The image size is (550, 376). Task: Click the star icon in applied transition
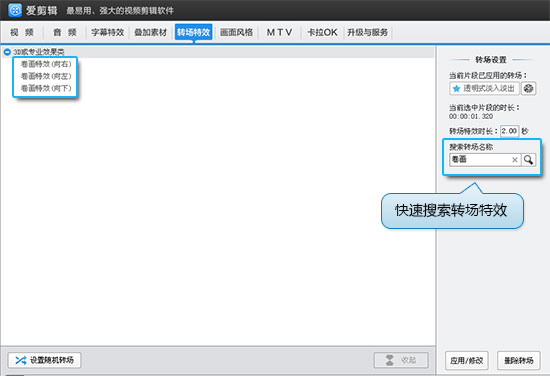[456, 89]
